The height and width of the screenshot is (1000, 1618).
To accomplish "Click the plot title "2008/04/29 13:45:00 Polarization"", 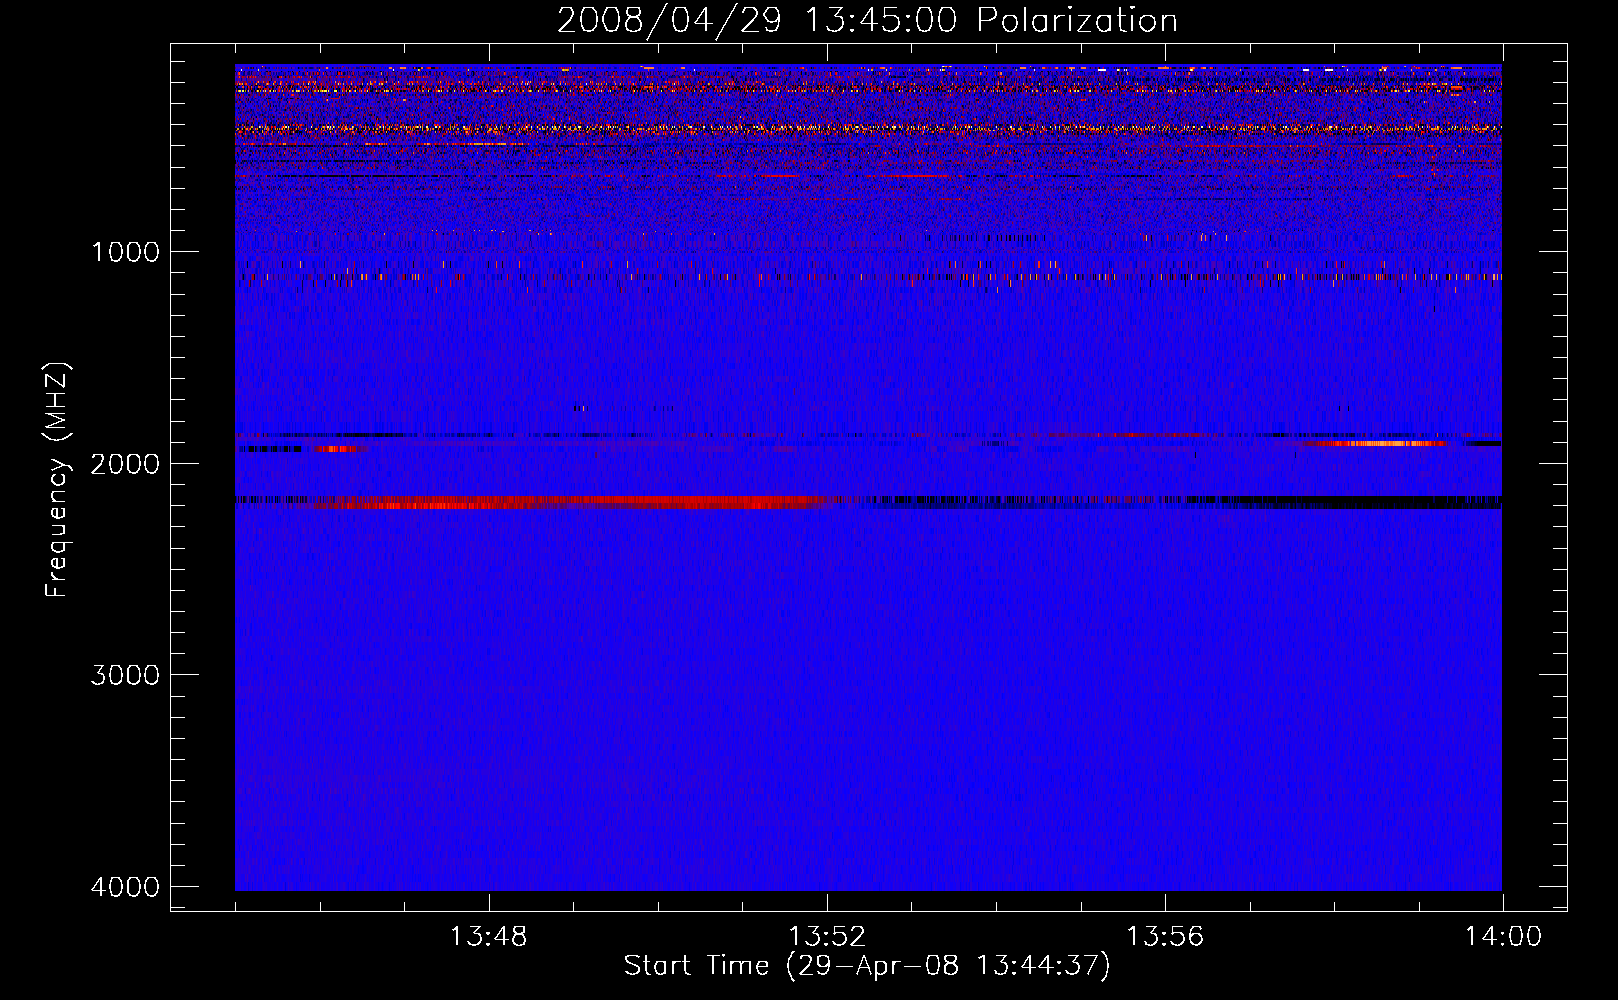I will (867, 20).
